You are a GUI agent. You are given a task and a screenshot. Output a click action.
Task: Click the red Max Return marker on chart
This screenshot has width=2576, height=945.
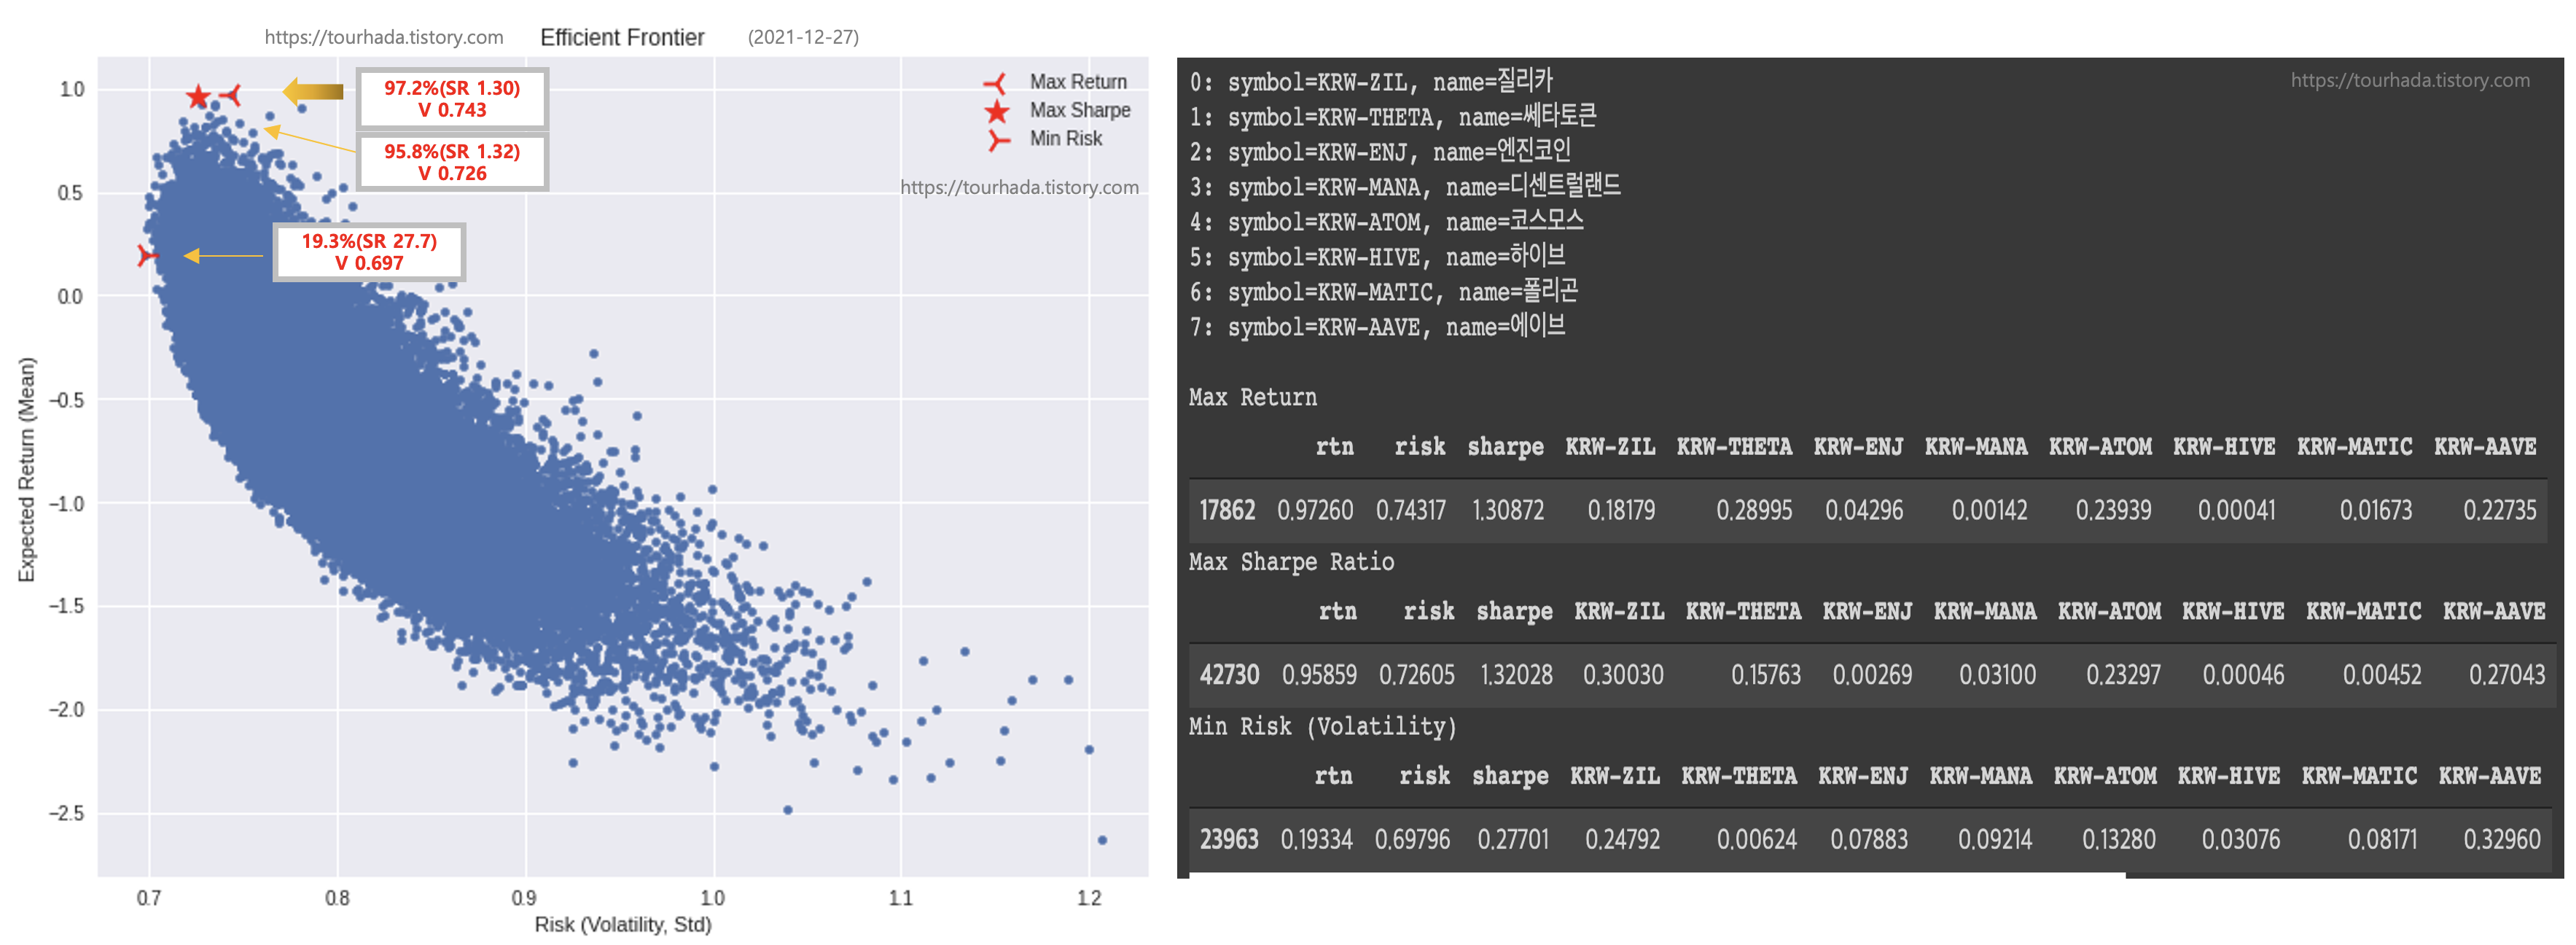(232, 95)
